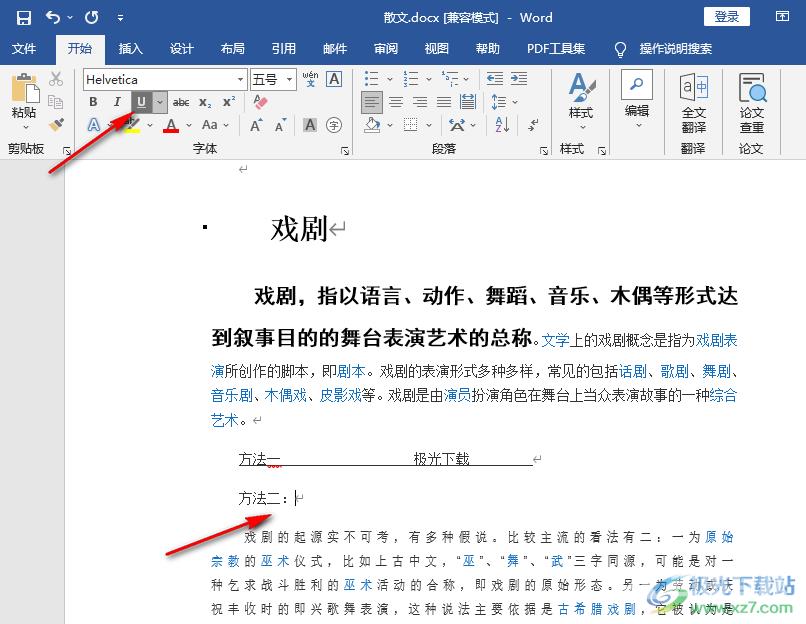Customize the quick access toolbar
This screenshot has height=624, width=806.
pos(120,18)
